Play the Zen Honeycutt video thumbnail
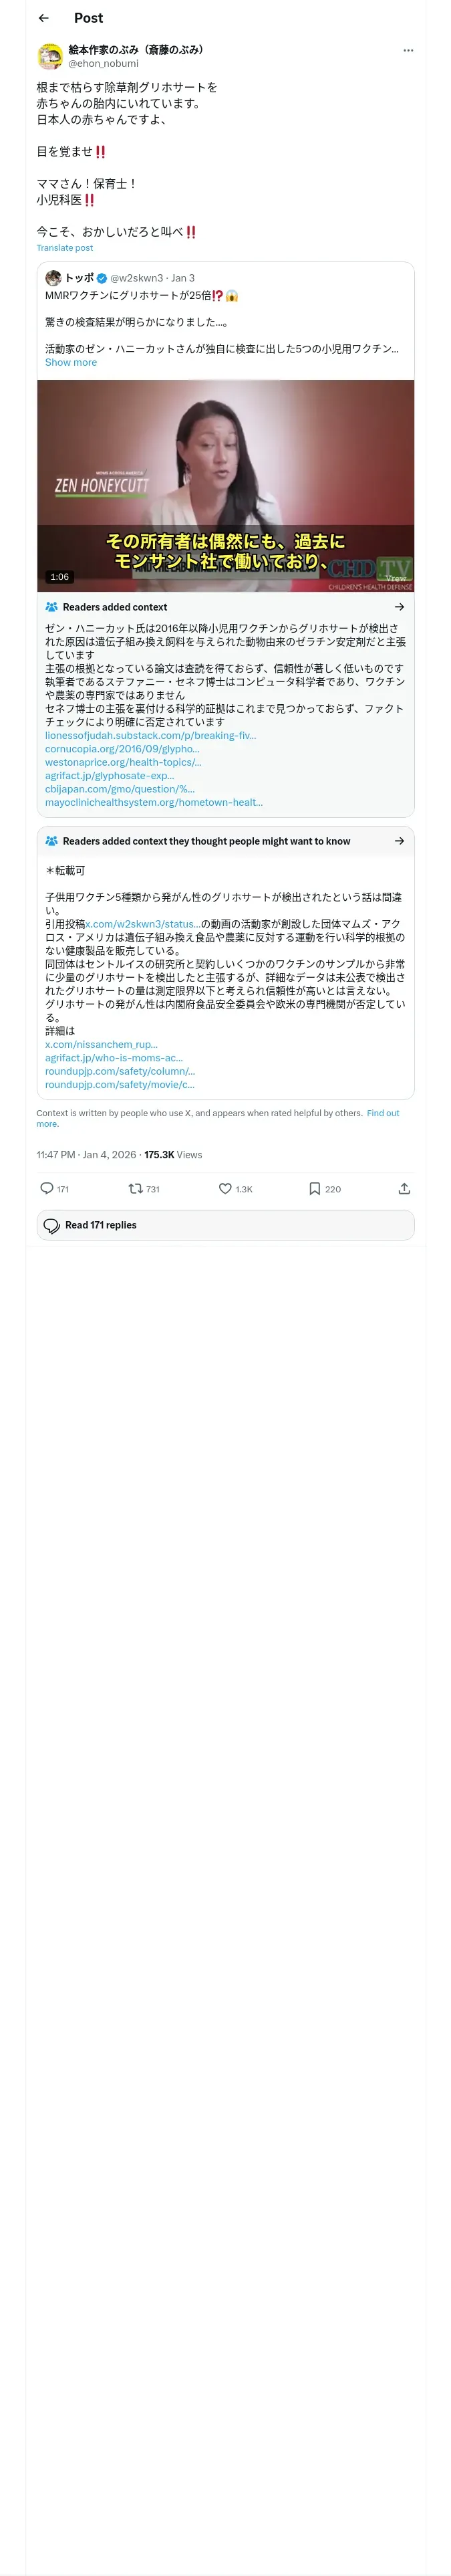The width and height of the screenshot is (451, 2576). 225,485
